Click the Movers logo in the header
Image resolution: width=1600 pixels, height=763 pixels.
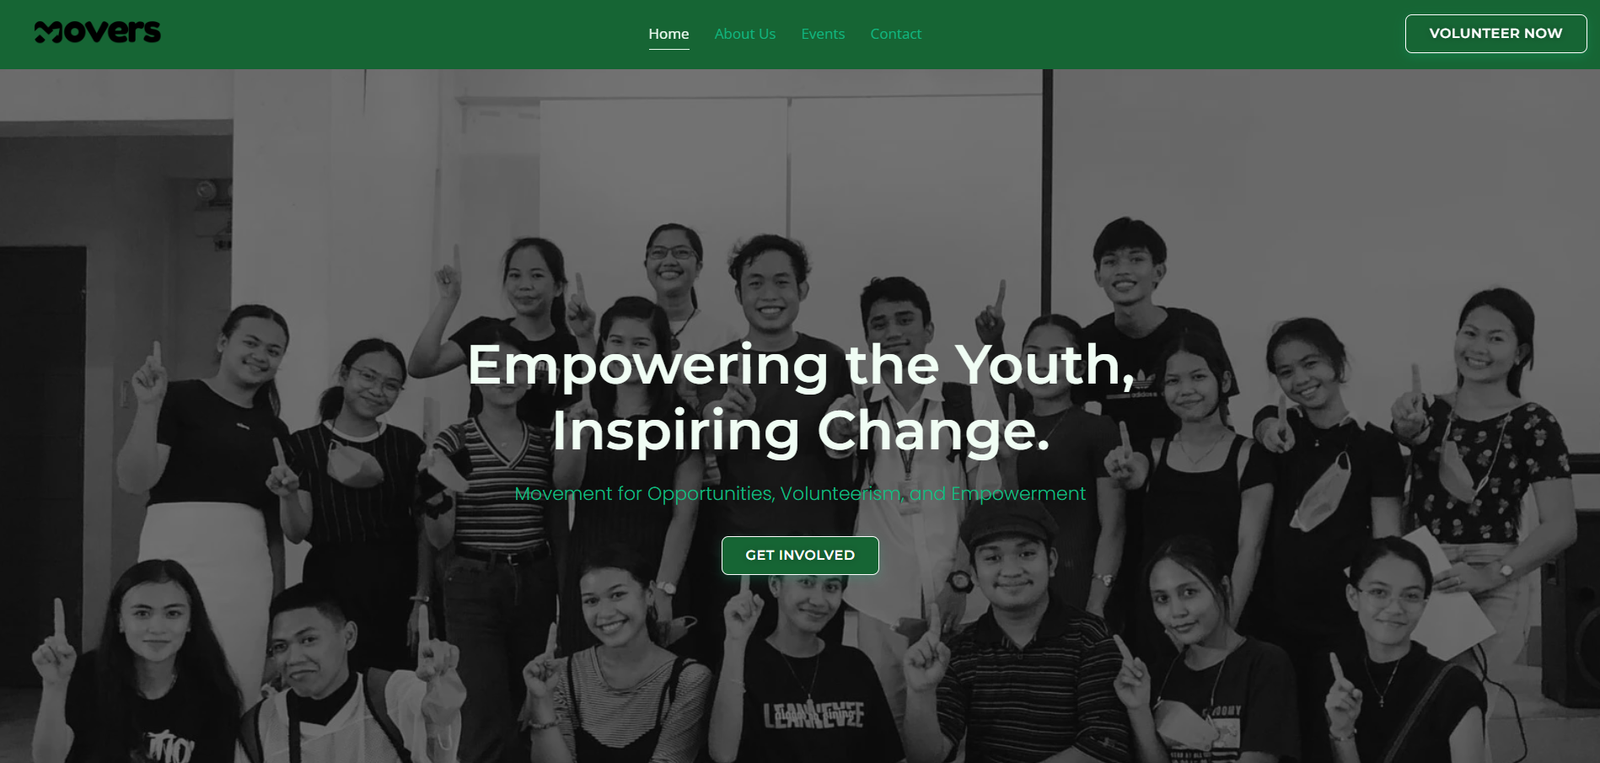(x=97, y=33)
